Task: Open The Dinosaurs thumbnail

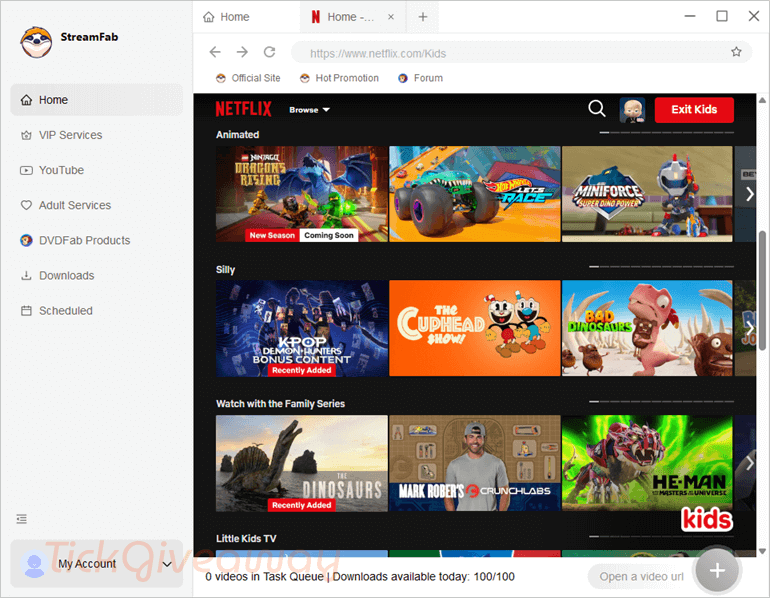Action: tap(302, 463)
